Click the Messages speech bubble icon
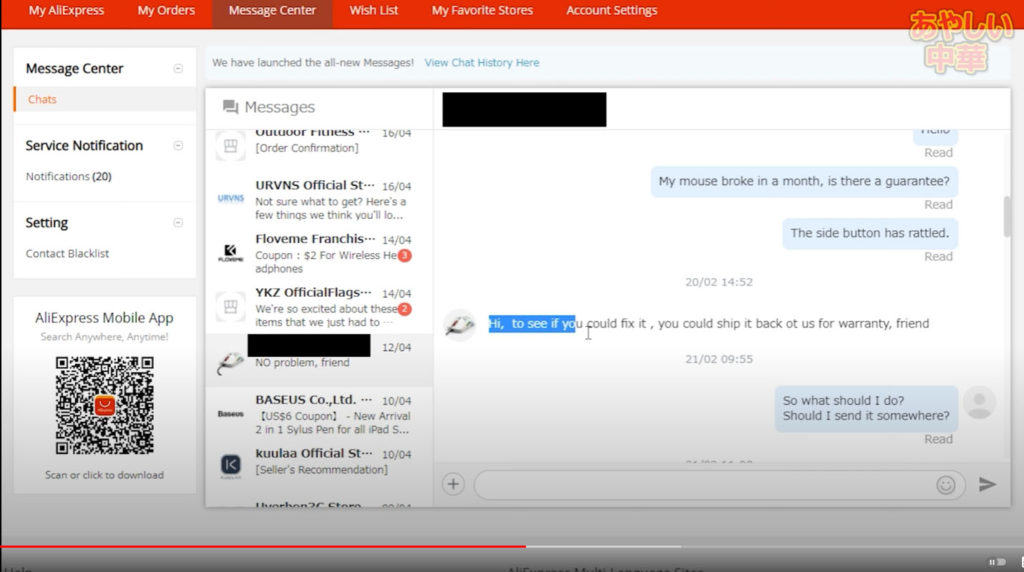 coord(231,107)
